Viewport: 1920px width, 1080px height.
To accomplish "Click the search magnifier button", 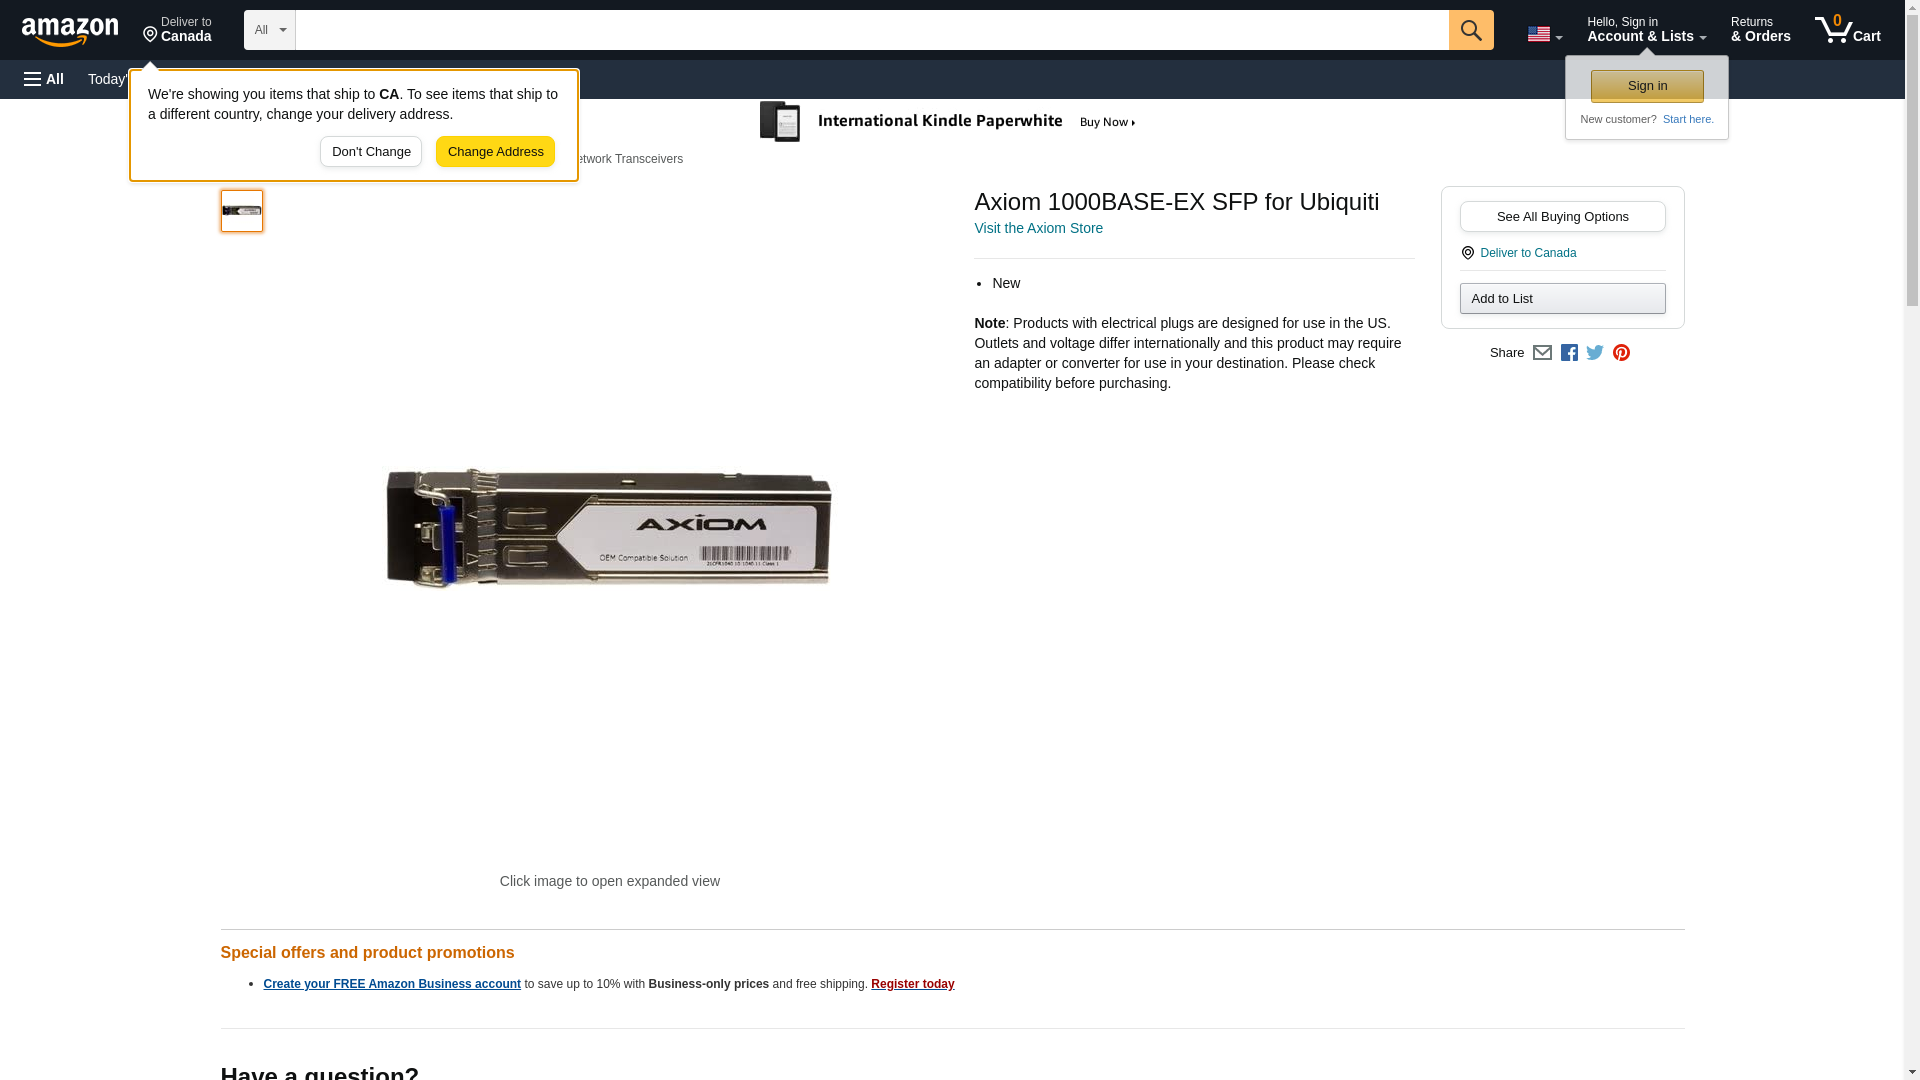I will [1471, 30].
